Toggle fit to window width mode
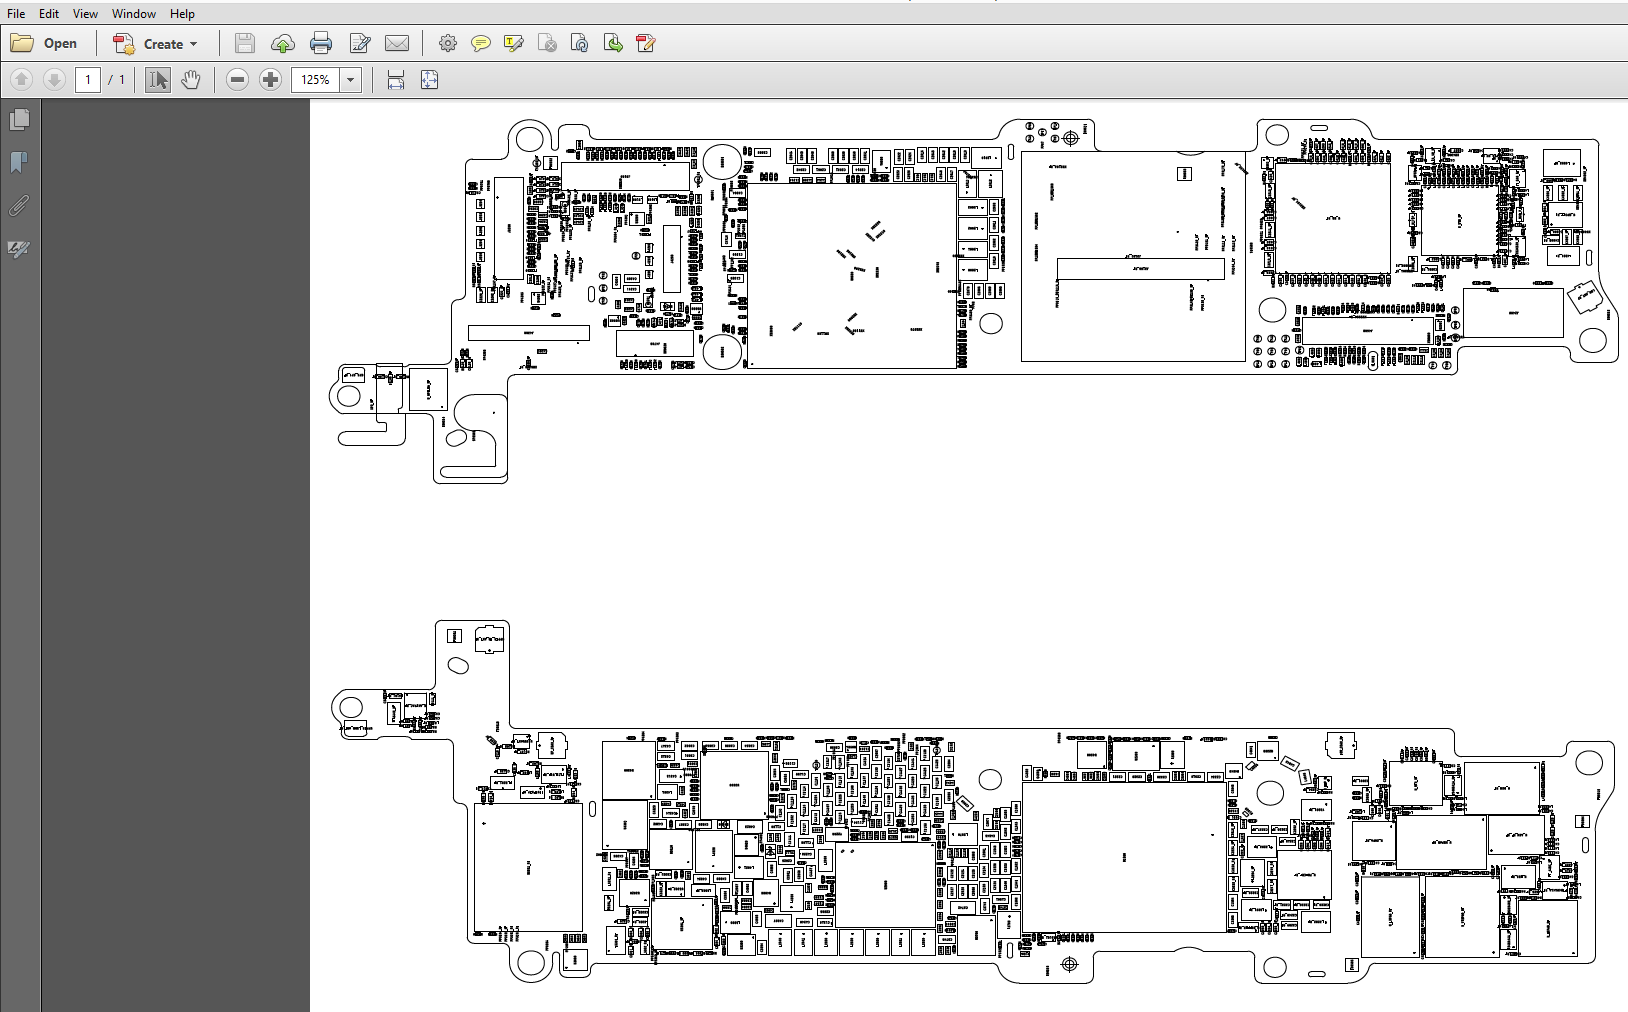Viewport: 1628px width, 1012px height. pyautogui.click(x=396, y=80)
